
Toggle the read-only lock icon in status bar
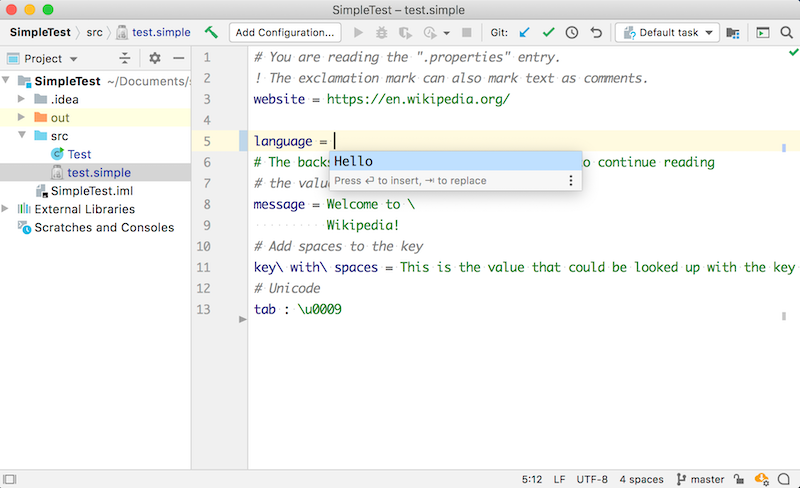[739, 479]
